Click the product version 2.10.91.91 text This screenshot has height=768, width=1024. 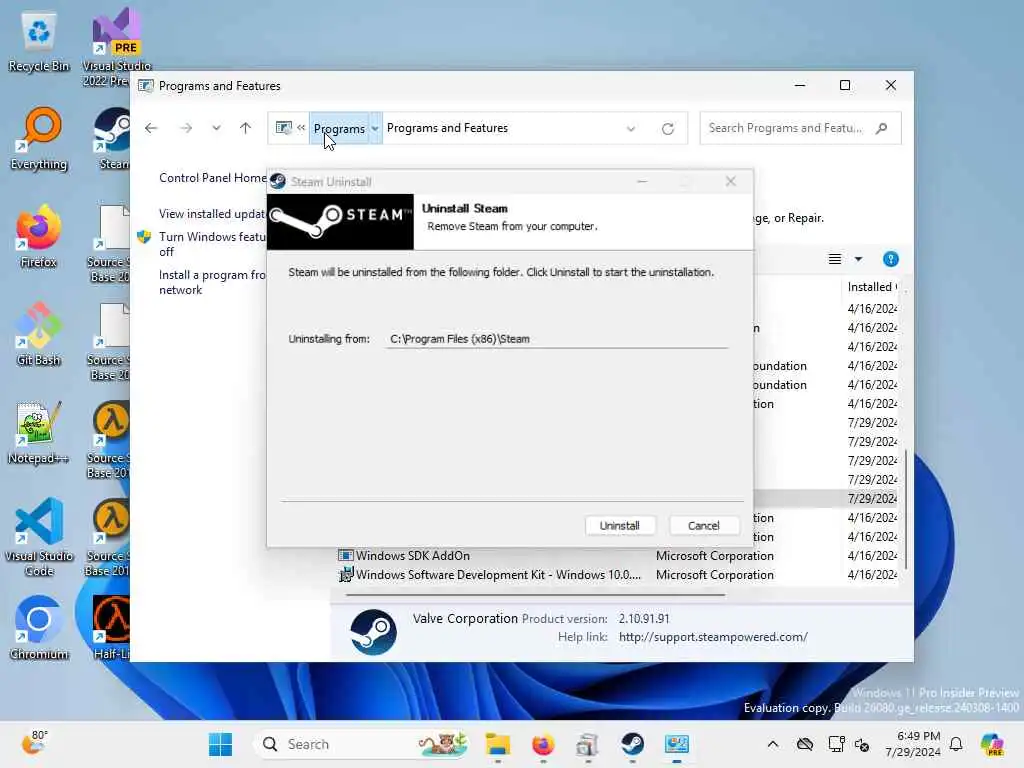644,618
